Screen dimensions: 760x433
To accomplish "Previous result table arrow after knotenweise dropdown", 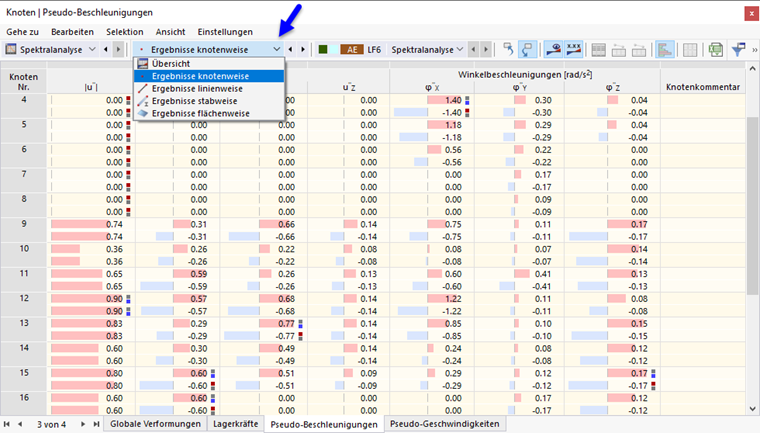I will pyautogui.click(x=291, y=49).
